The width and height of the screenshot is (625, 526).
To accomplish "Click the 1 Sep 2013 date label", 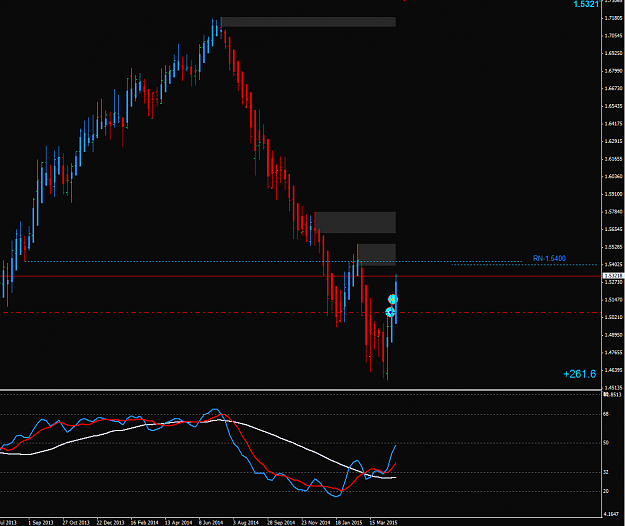I will 41,522.
